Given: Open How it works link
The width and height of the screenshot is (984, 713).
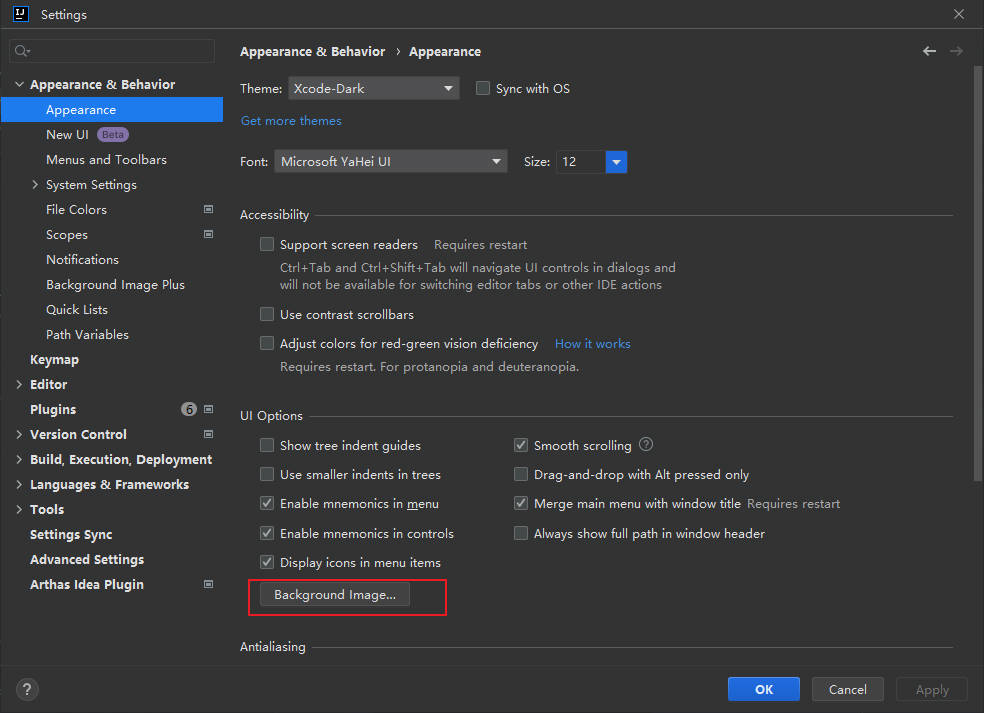Looking at the screenshot, I should click(x=592, y=343).
